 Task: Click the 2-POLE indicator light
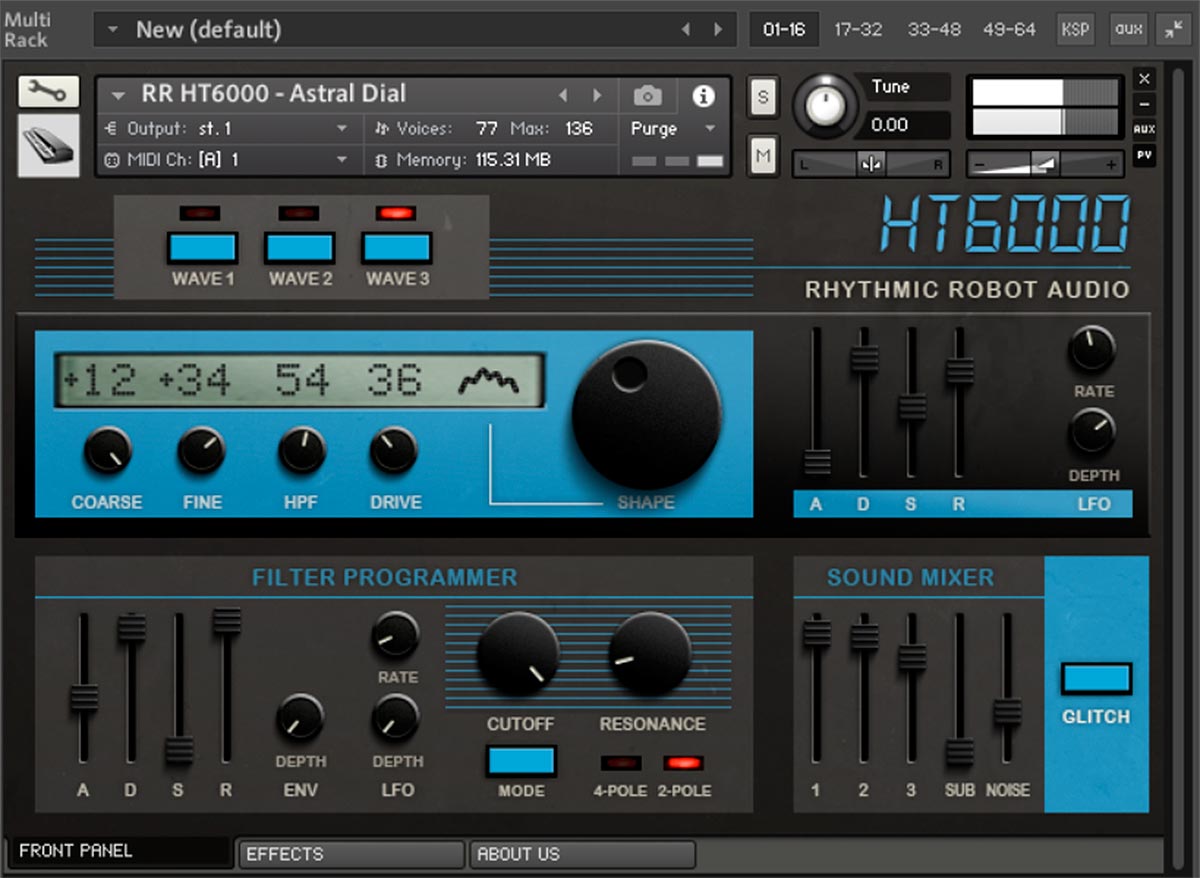pos(683,763)
